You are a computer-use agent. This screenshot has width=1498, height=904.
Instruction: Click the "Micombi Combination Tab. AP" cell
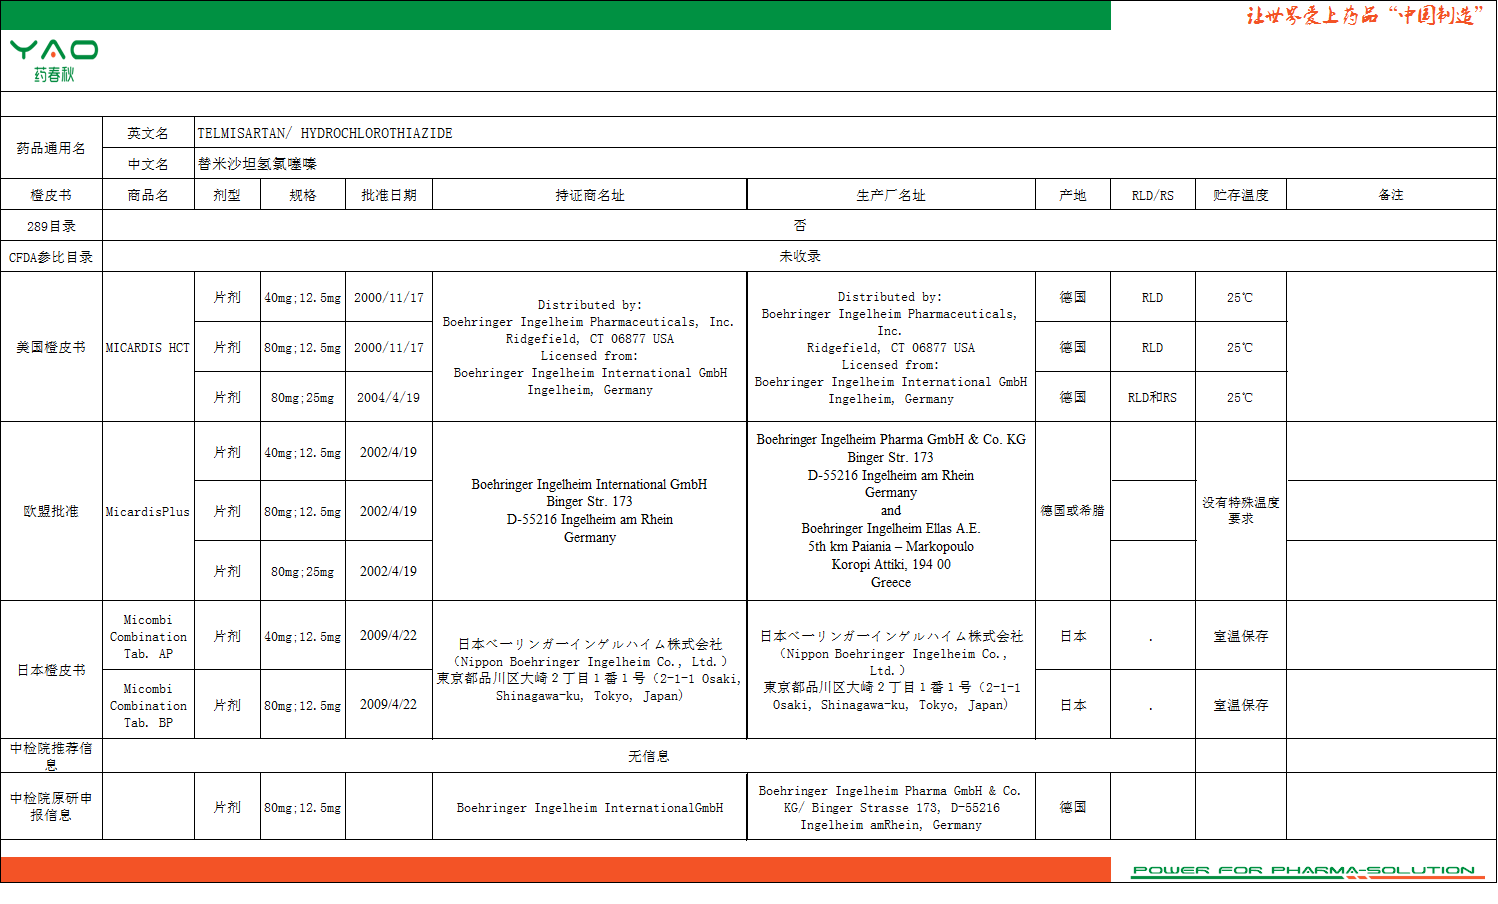click(148, 636)
